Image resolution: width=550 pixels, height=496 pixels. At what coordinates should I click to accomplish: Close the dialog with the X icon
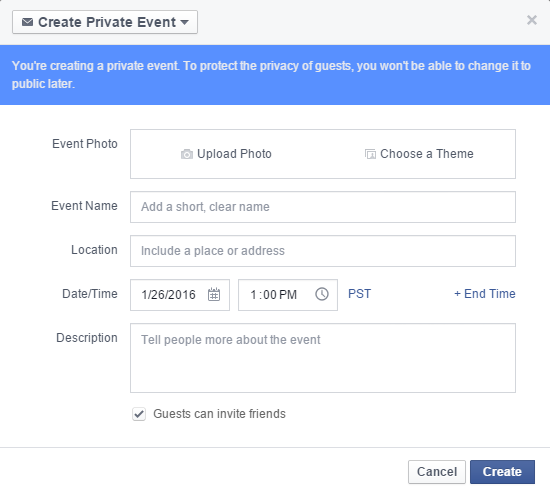tap(532, 20)
